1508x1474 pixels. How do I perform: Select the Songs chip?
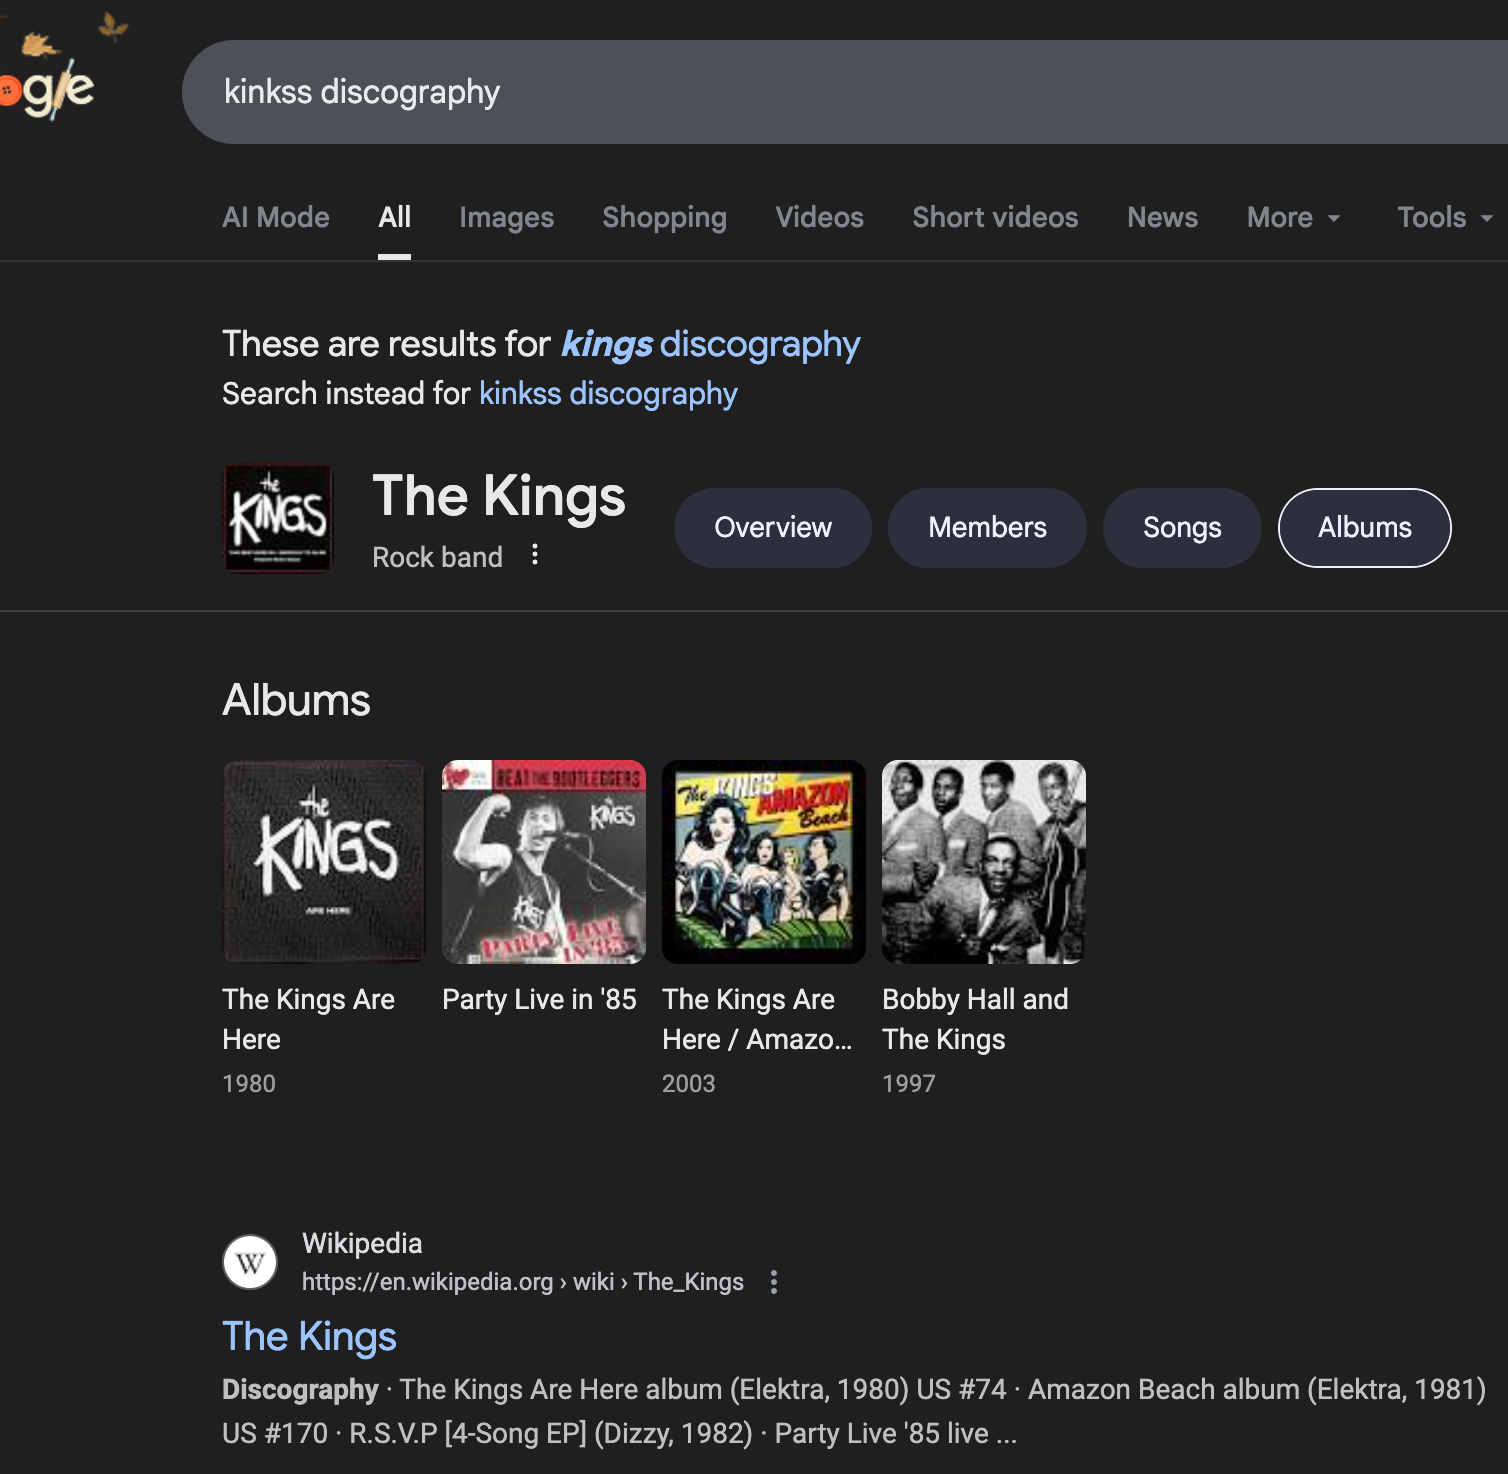1182,528
